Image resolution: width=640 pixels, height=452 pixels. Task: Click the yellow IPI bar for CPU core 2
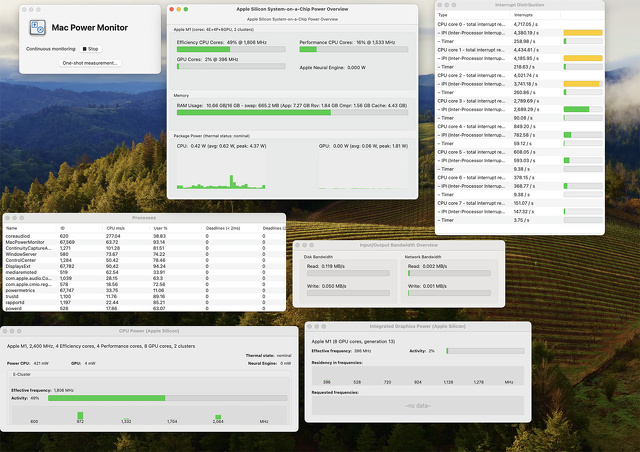click(582, 84)
